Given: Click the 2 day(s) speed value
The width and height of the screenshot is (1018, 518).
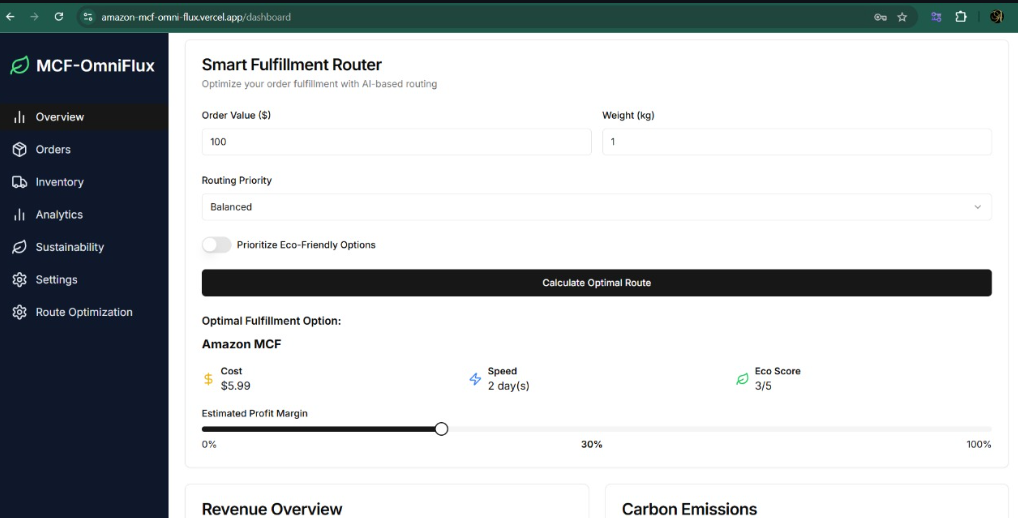Looking at the screenshot, I should point(508,386).
